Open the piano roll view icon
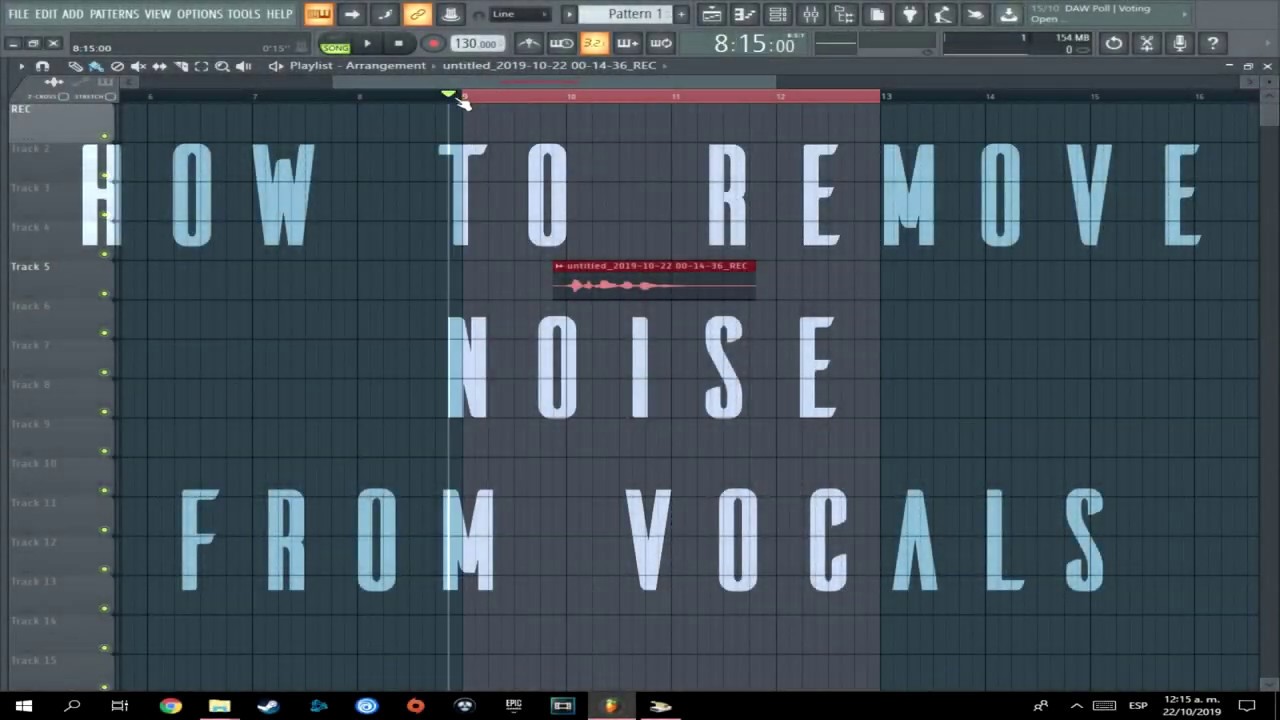This screenshot has width=1280, height=720. [x=745, y=14]
